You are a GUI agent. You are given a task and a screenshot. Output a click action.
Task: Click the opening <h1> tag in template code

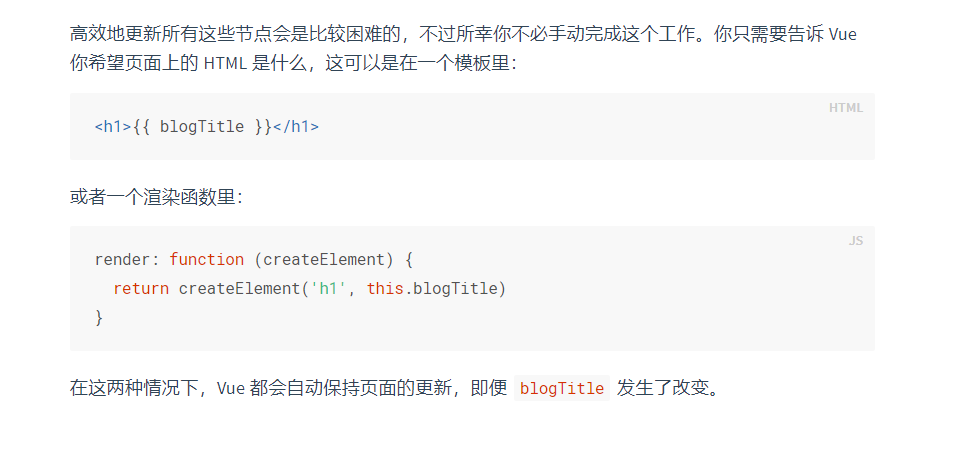113,127
